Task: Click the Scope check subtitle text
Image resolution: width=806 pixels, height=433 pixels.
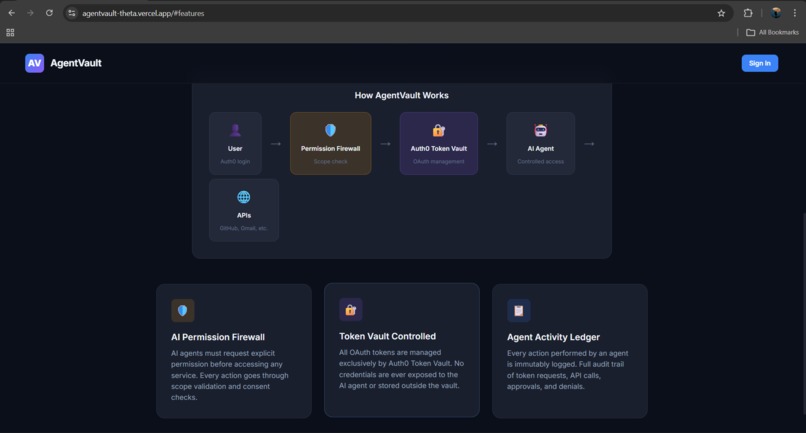Action: [x=331, y=161]
